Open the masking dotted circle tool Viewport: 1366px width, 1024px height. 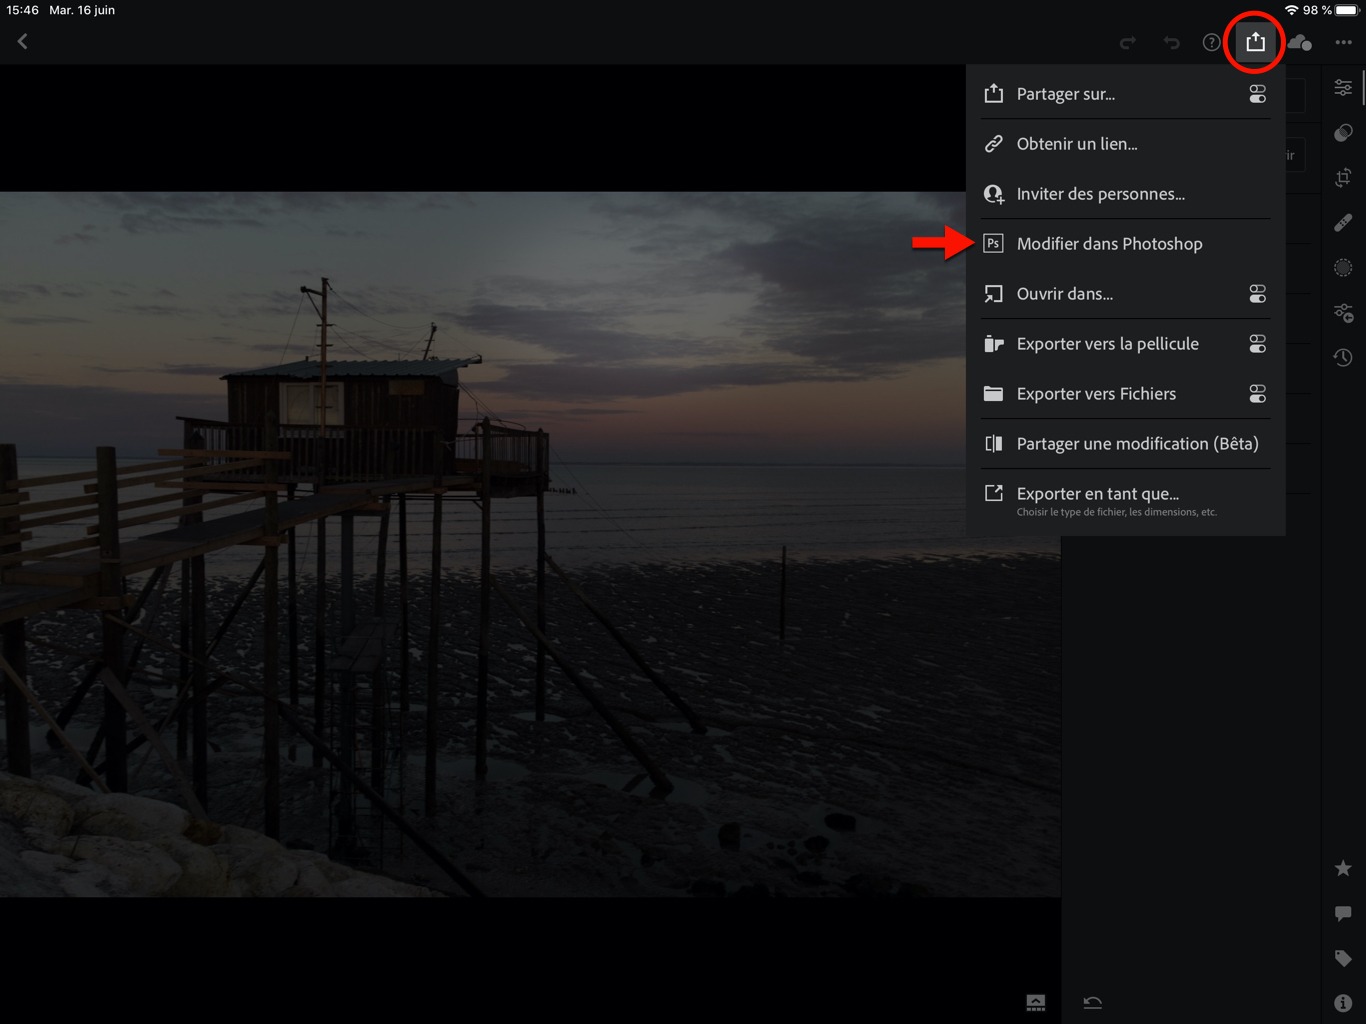coord(1343,267)
